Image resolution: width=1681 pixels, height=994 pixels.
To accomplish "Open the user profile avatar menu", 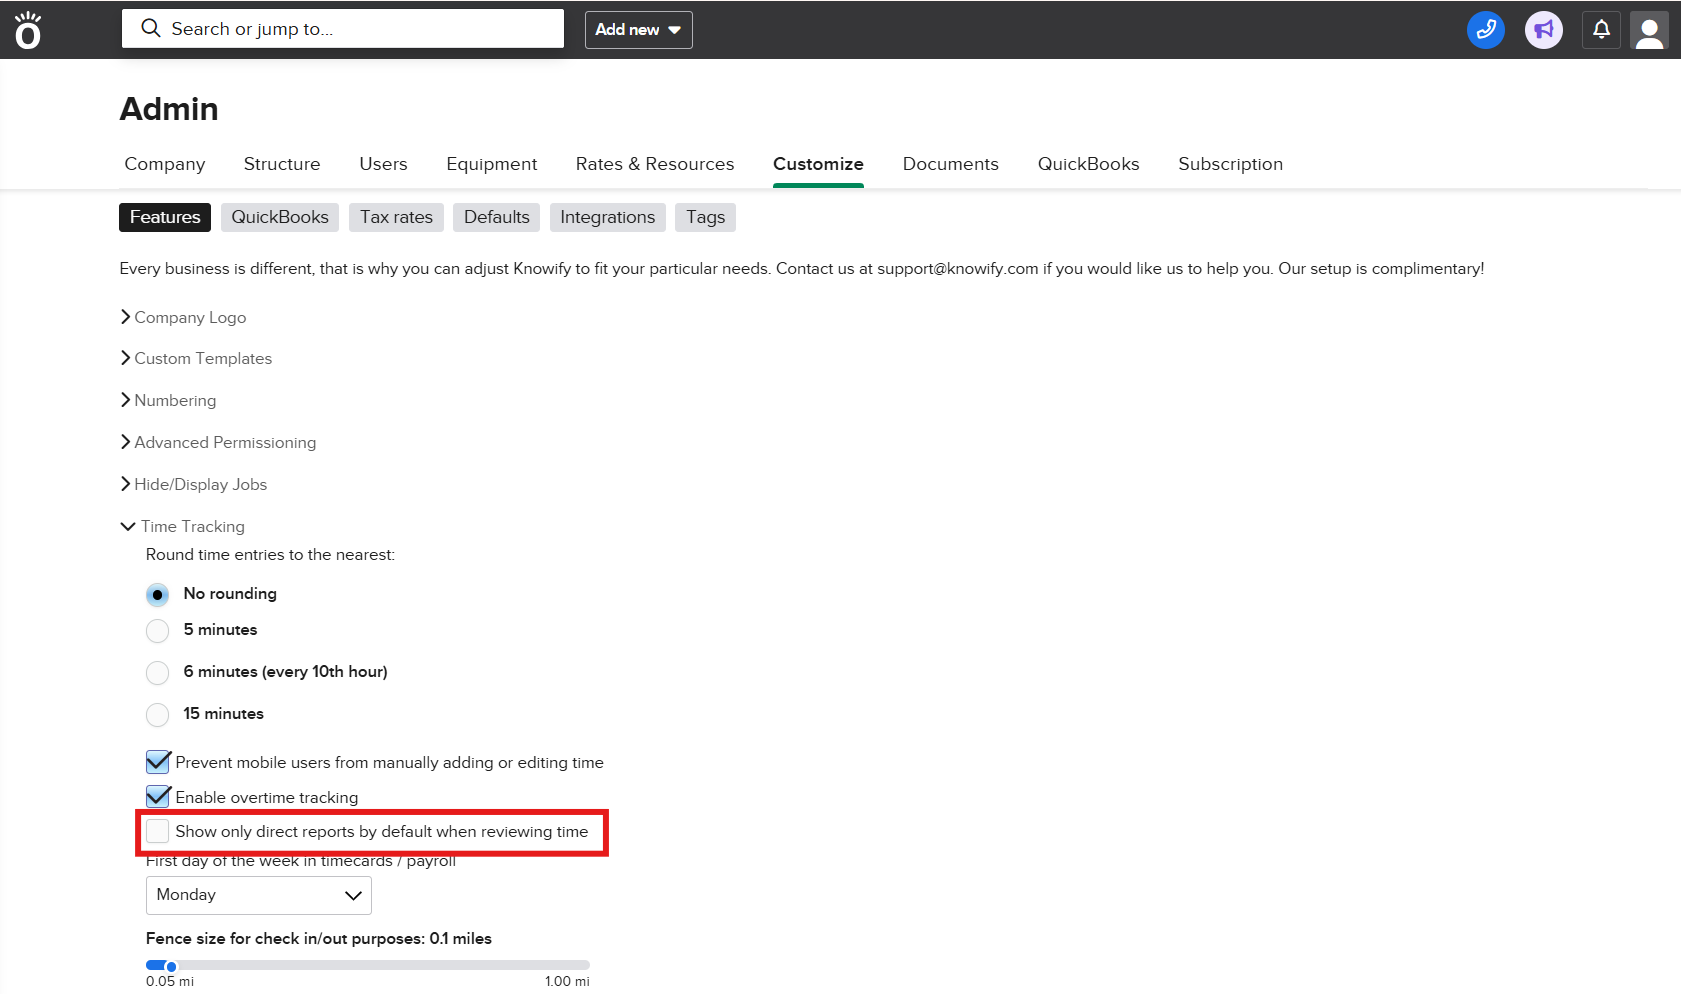I will 1649,30.
